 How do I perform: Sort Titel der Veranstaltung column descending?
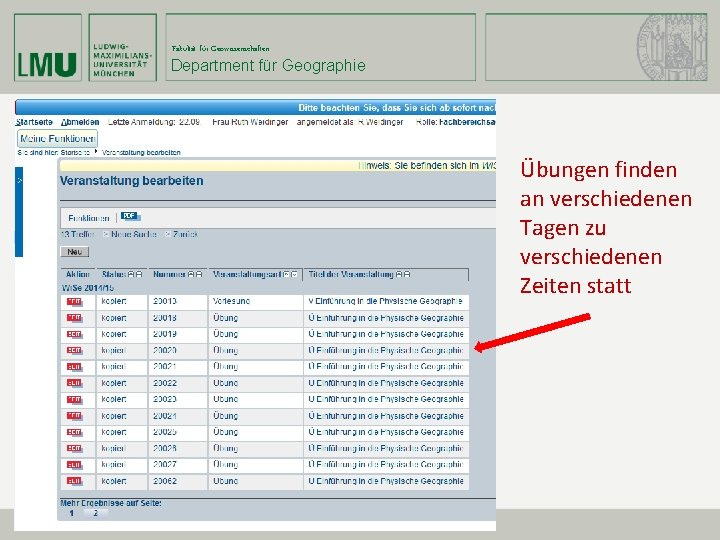406,274
